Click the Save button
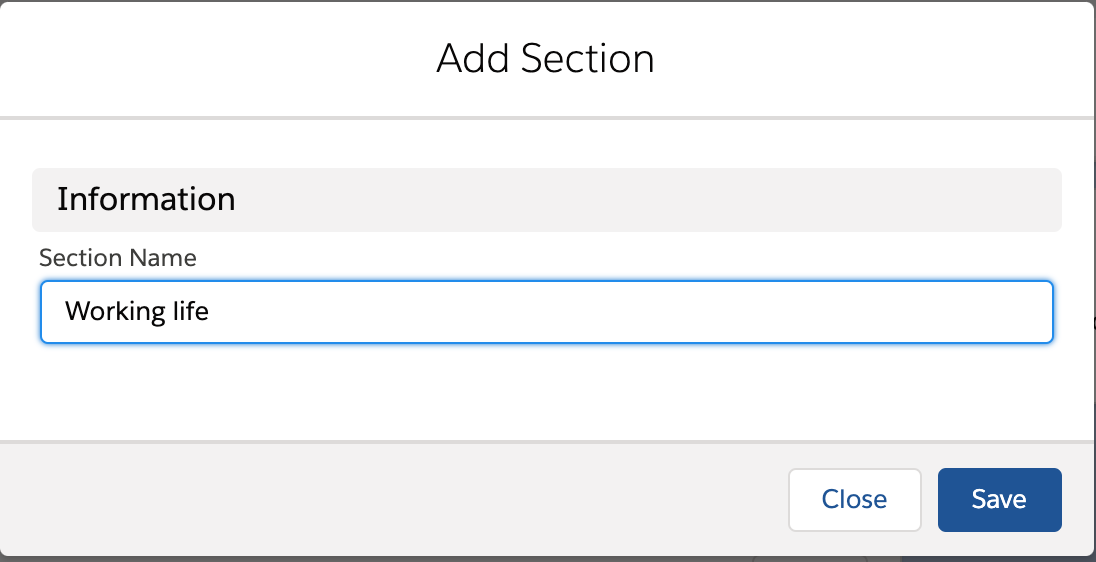 click(999, 499)
